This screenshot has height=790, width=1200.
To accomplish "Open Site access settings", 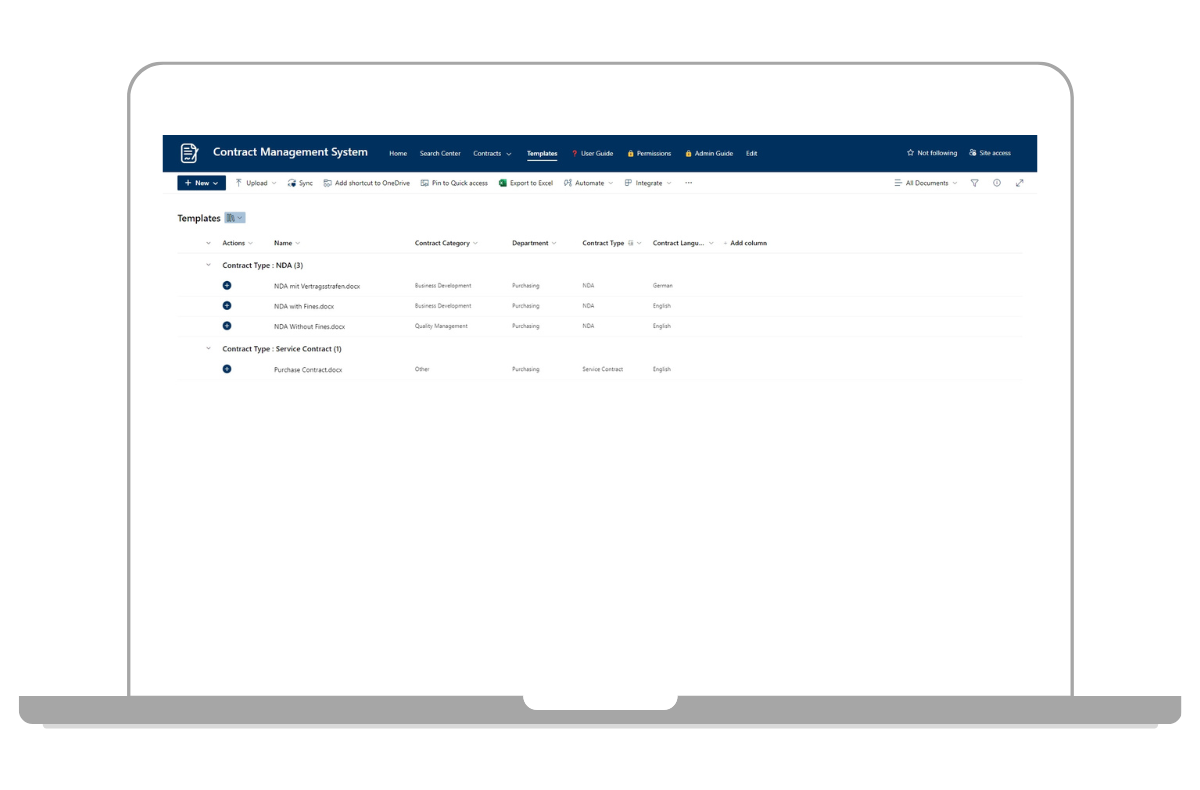I will coord(990,153).
